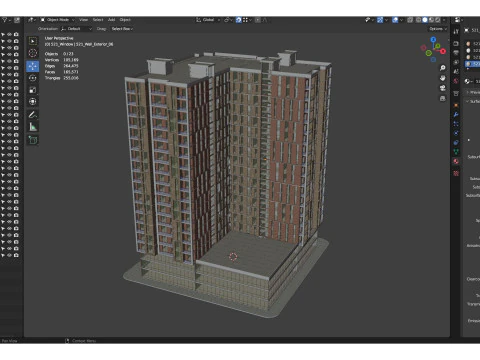Open the Add menu
Screen dimensions: 480x360
tap(111, 20)
